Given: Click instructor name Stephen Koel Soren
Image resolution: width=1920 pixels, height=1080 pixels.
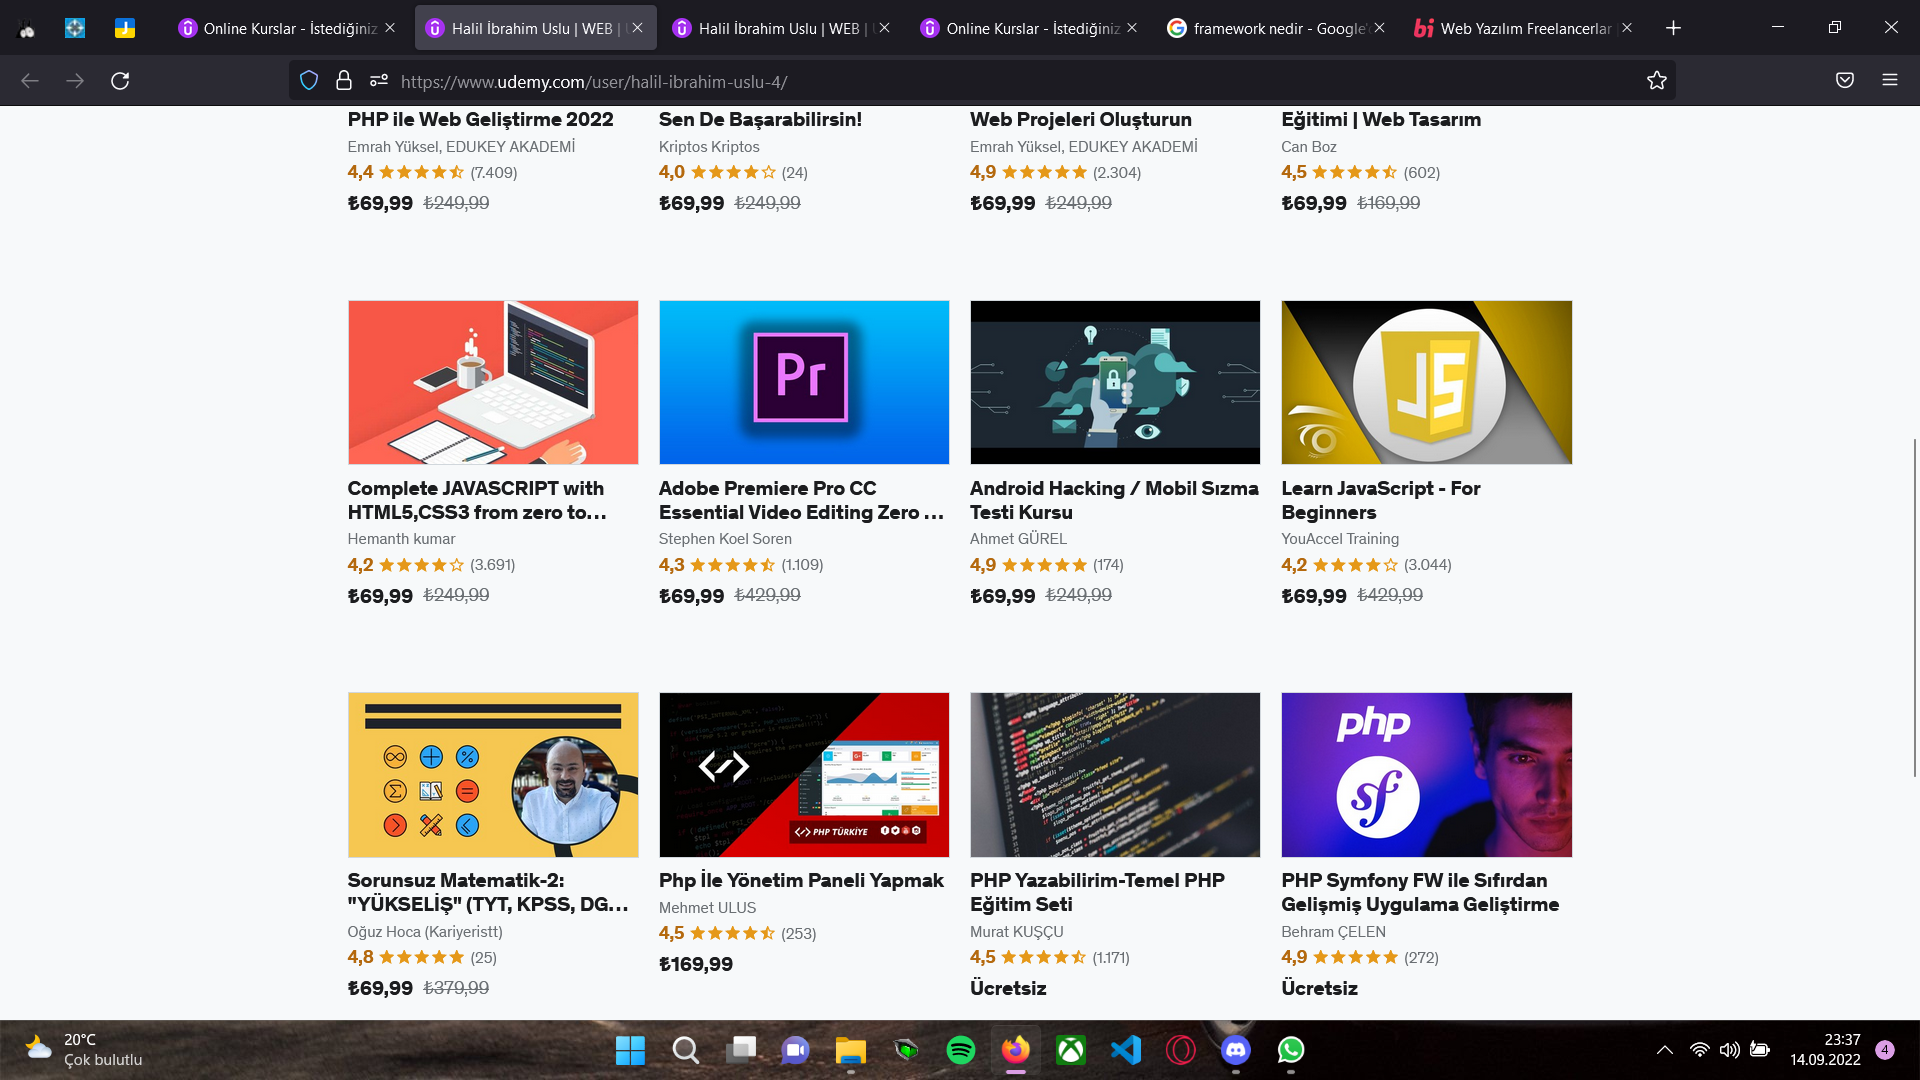Looking at the screenshot, I should pyautogui.click(x=725, y=539).
